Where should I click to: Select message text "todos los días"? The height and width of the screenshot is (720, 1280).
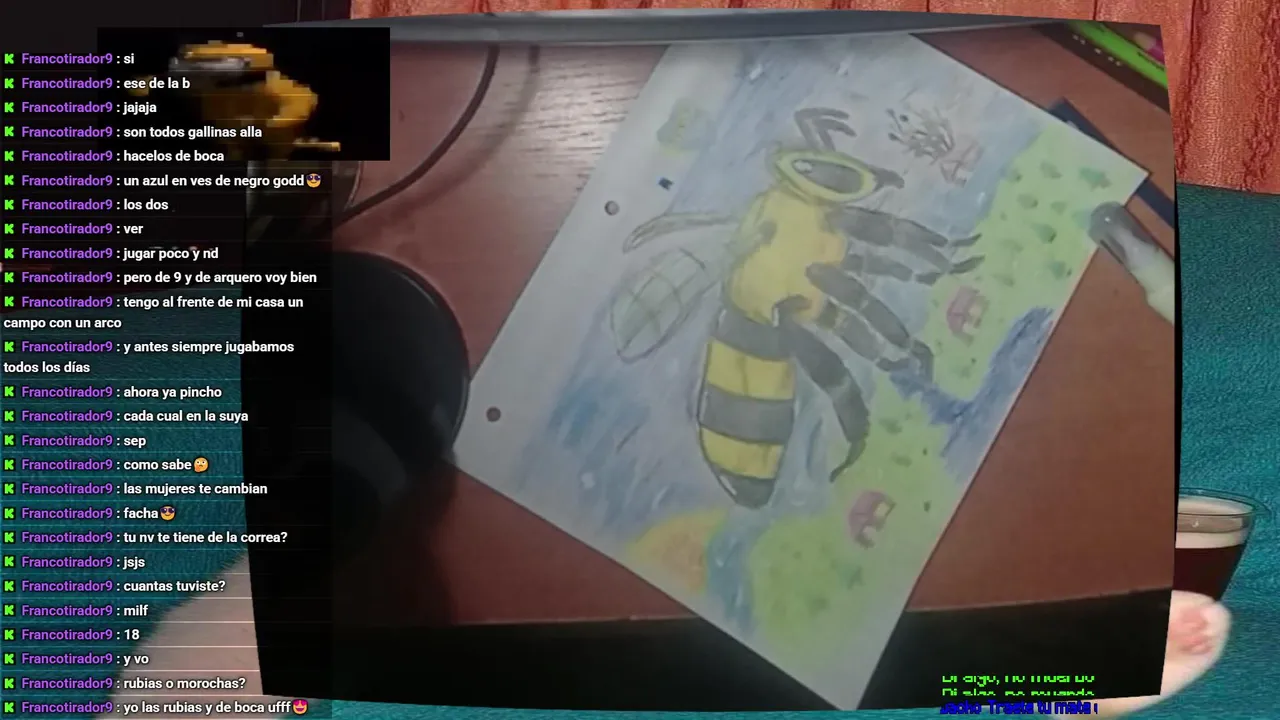pyautogui.click(x=47, y=367)
